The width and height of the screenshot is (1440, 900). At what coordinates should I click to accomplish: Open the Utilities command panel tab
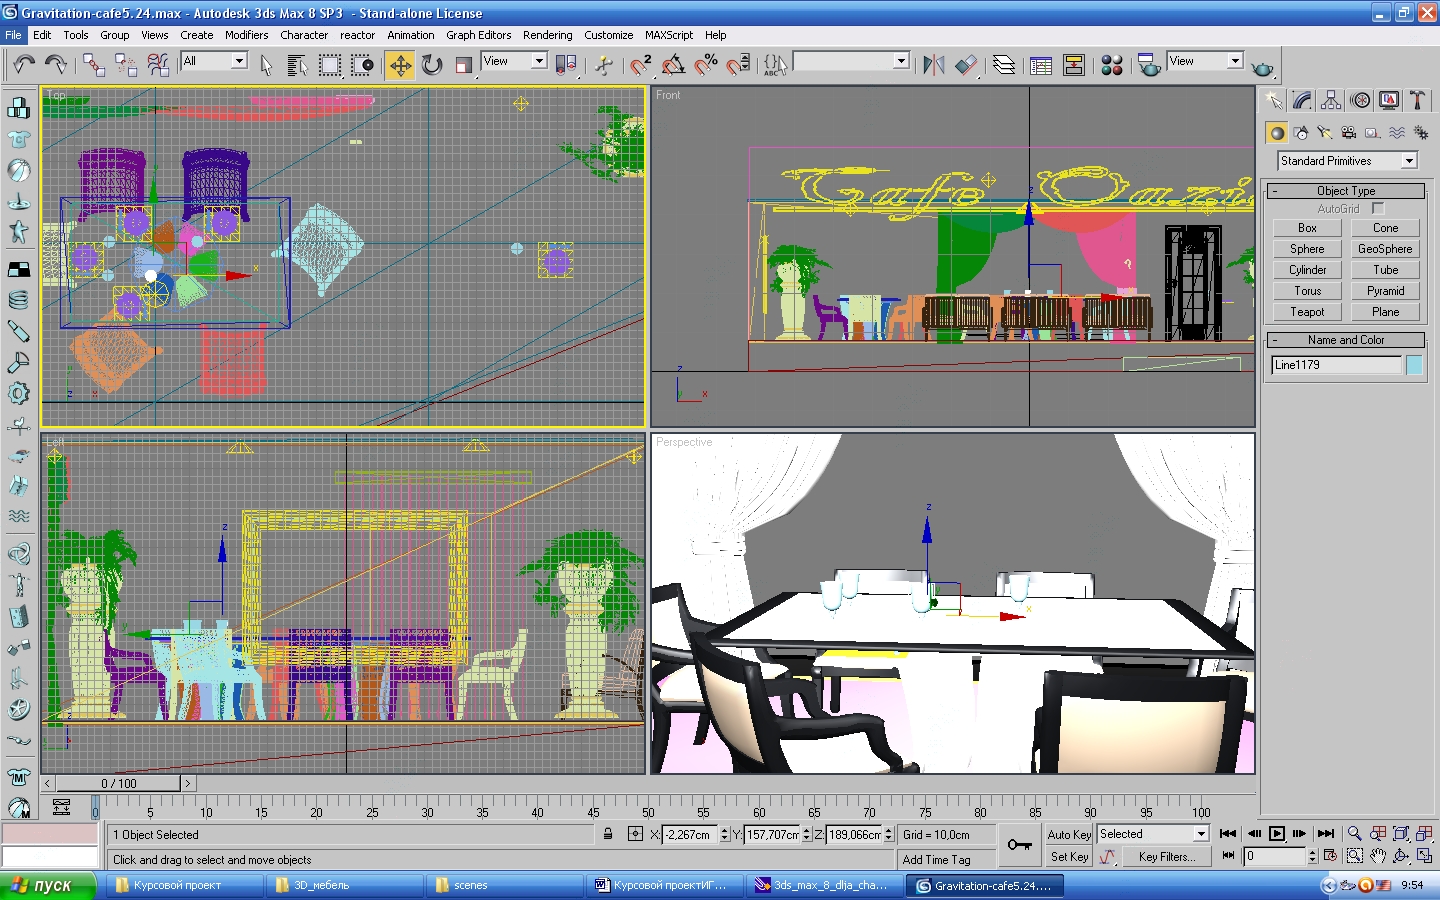[x=1417, y=100]
